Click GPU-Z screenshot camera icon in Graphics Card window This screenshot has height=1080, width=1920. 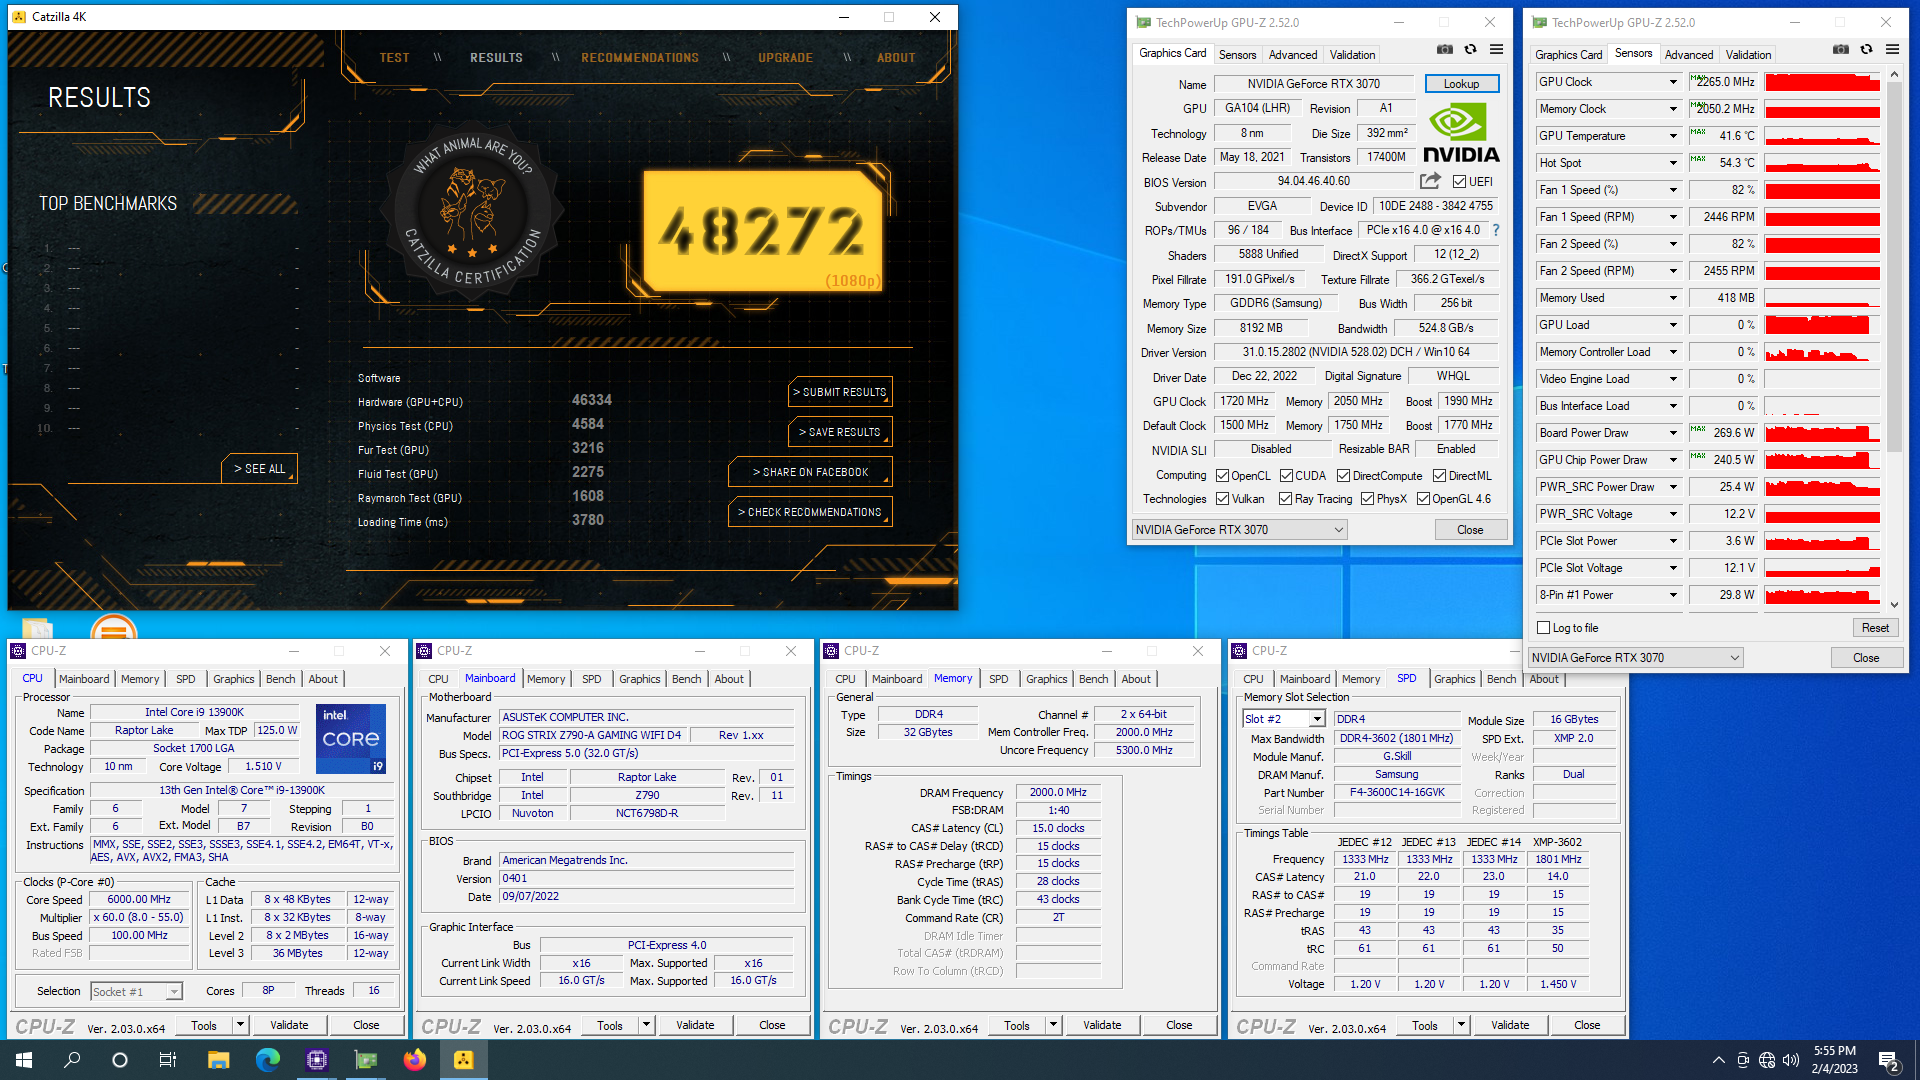point(1445,49)
